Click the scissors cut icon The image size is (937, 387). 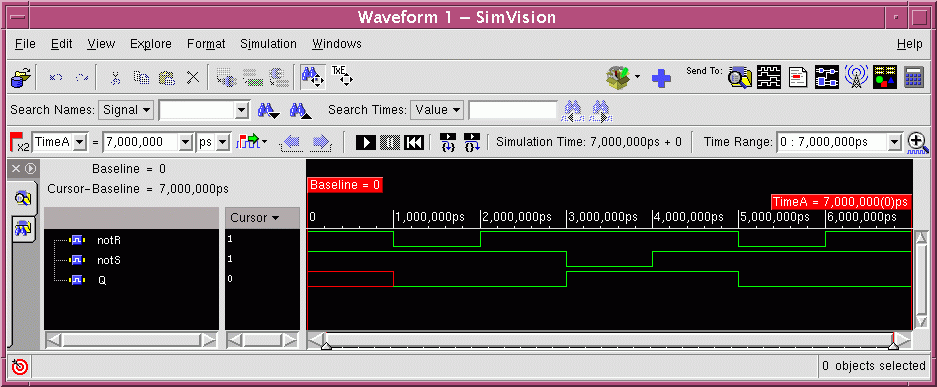click(x=116, y=78)
